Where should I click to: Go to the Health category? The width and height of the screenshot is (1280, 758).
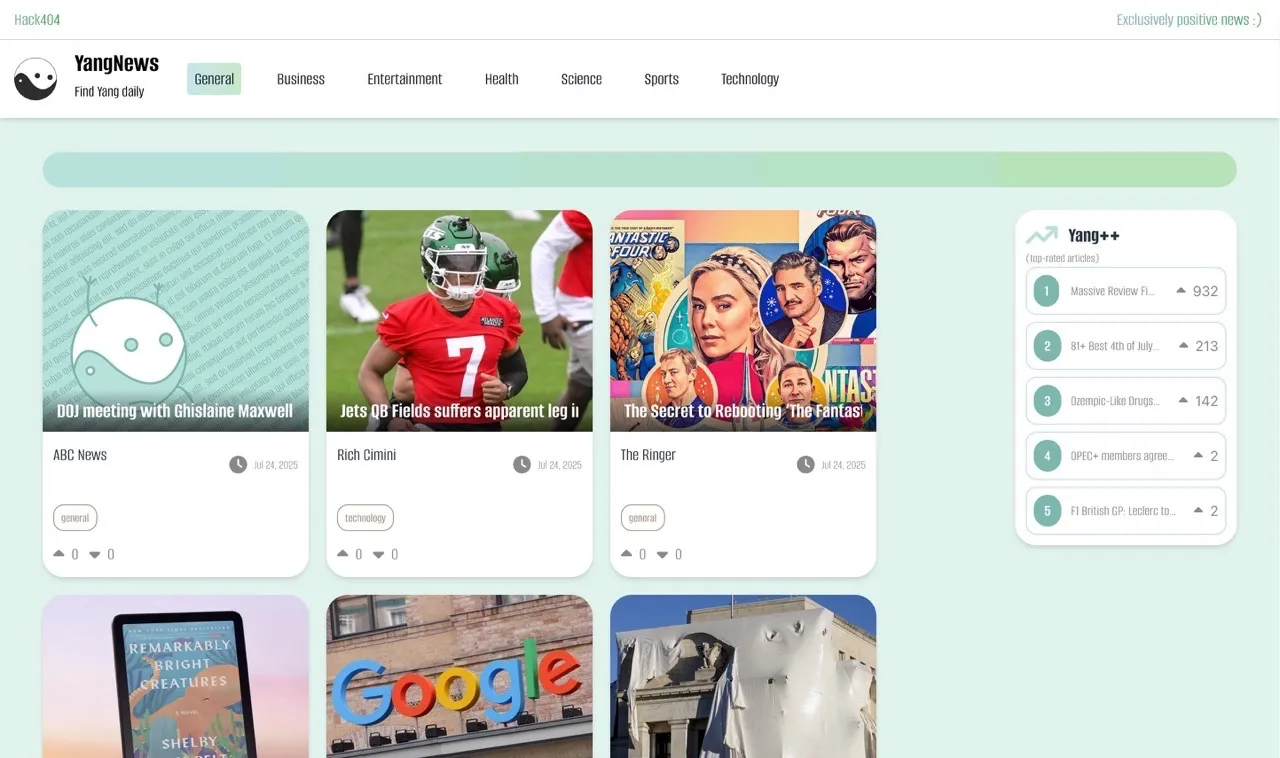click(x=501, y=79)
